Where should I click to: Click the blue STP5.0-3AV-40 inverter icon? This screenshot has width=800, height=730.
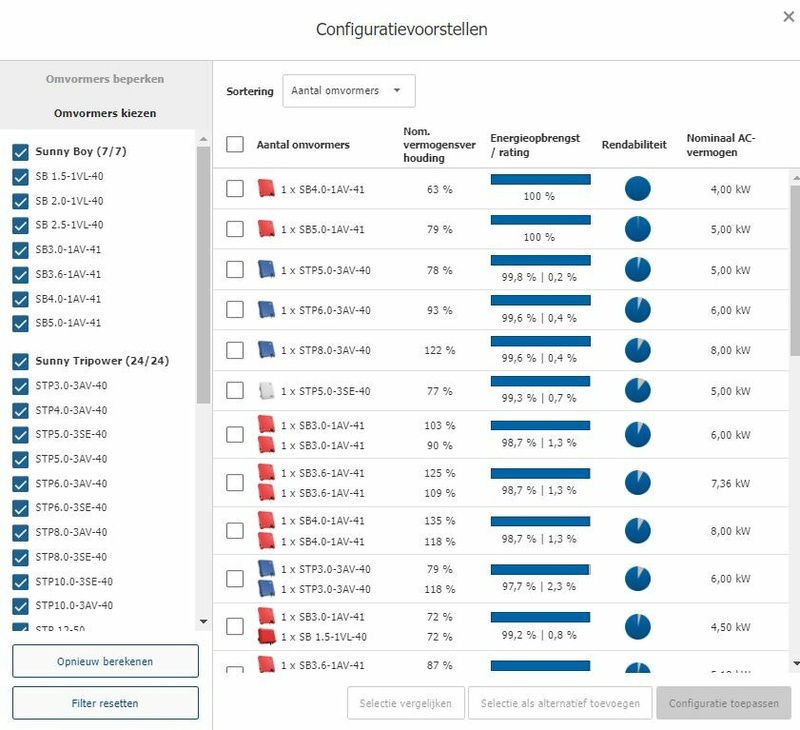pos(266,269)
